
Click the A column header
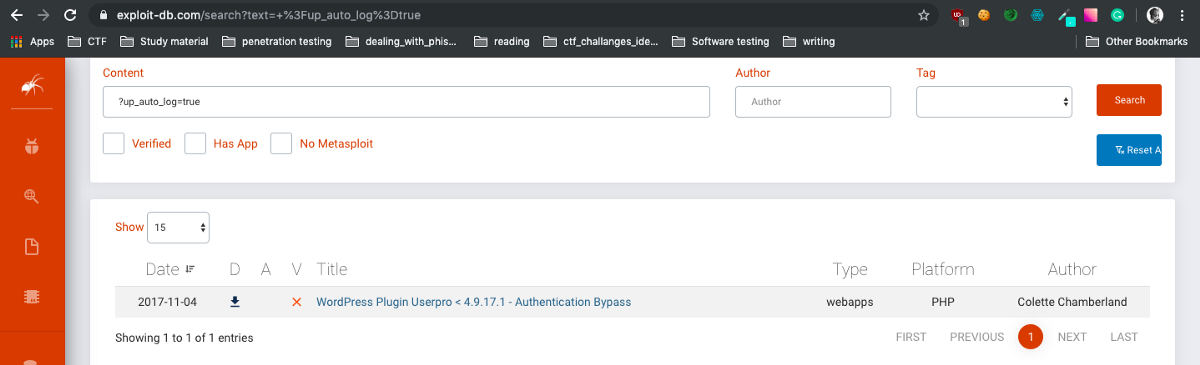tap(266, 269)
